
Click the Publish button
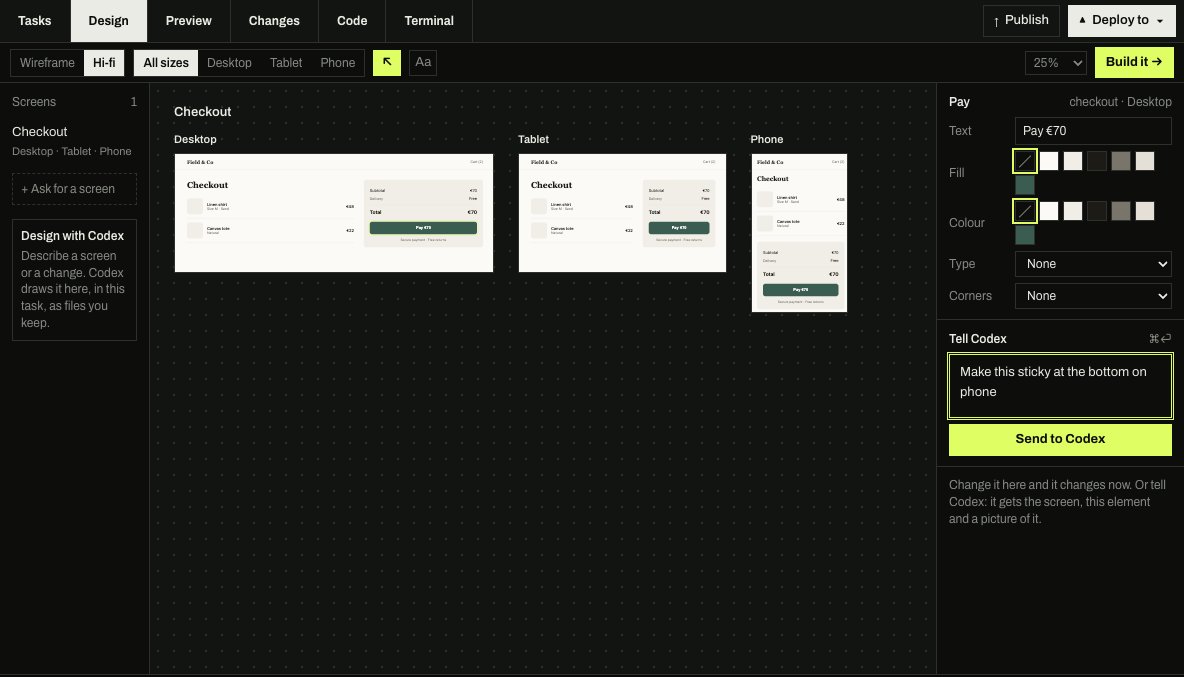(1021, 20)
